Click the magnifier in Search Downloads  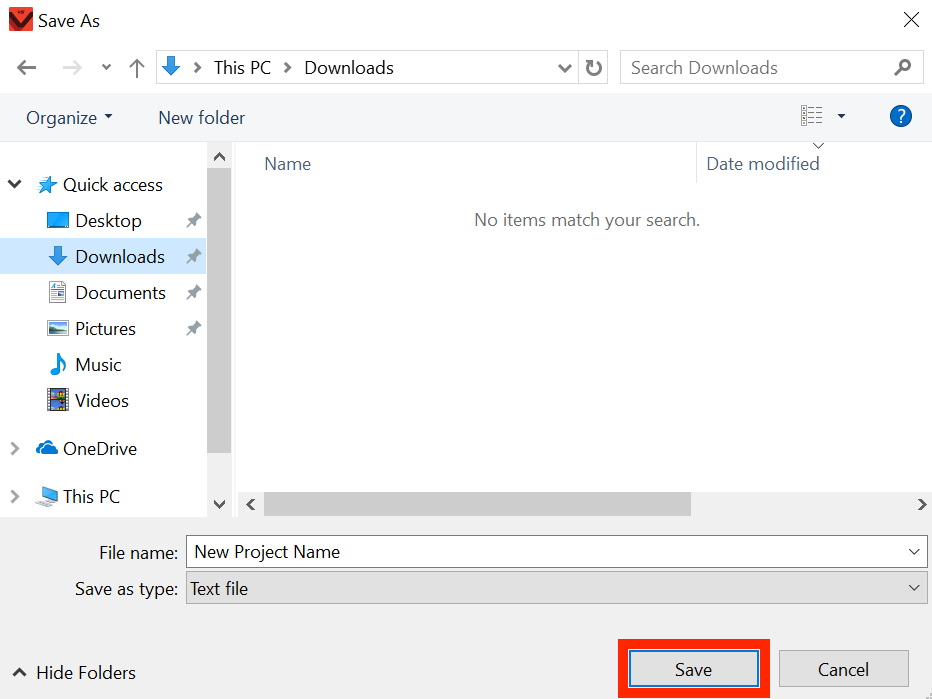pyautogui.click(x=901, y=67)
